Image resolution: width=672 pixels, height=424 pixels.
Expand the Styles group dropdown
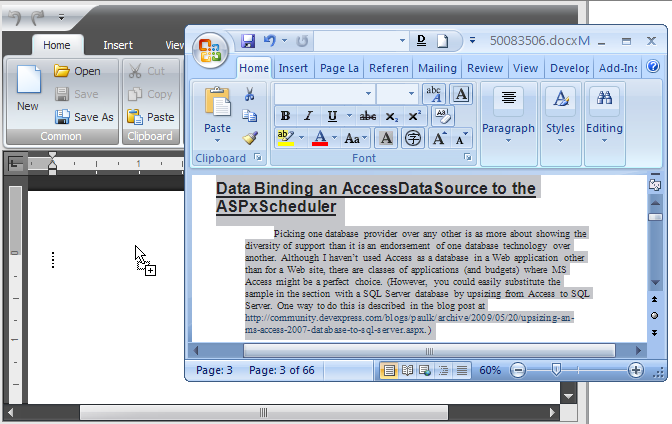(x=560, y=141)
